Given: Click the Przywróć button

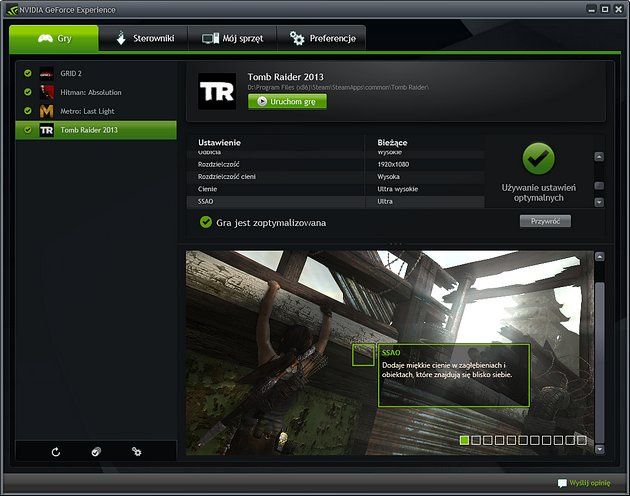Looking at the screenshot, I should point(545,221).
